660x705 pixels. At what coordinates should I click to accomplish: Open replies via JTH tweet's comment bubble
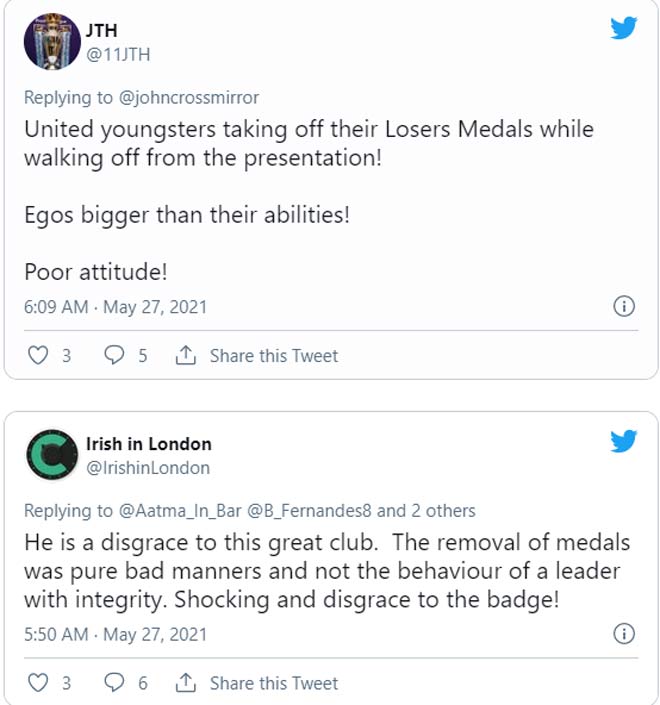pos(114,355)
